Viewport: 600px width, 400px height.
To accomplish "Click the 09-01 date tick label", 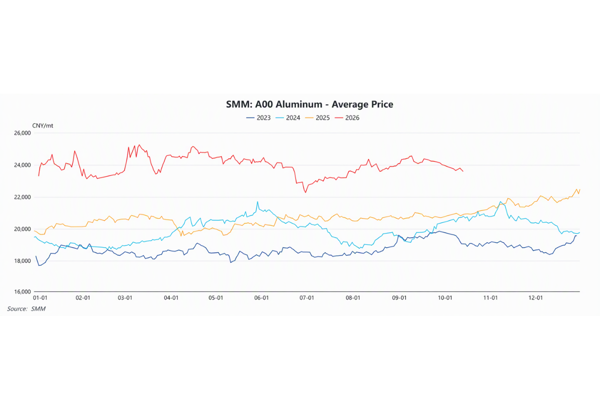I will tap(399, 298).
